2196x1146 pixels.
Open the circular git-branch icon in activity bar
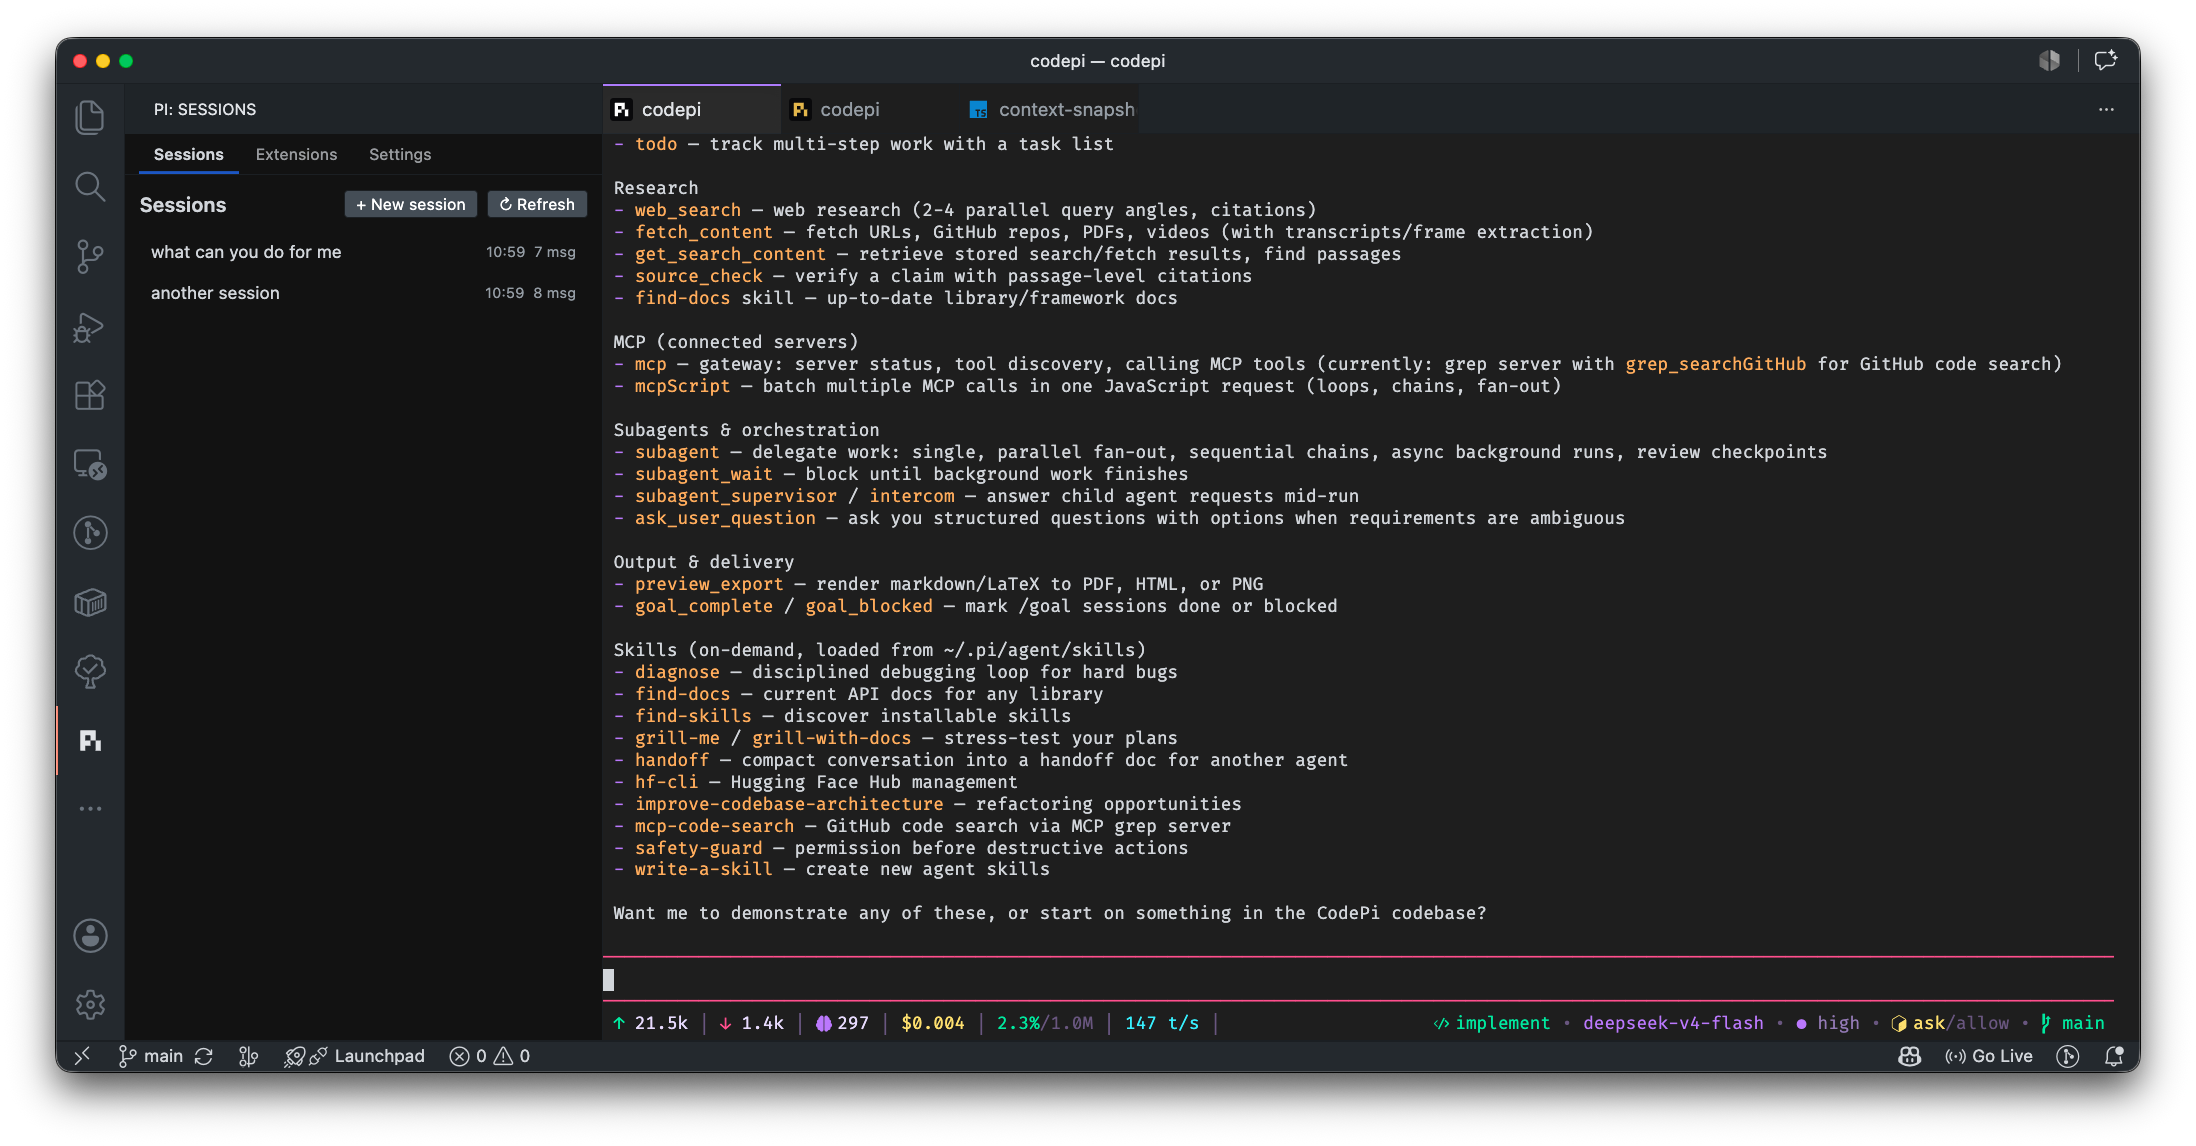[x=90, y=532]
